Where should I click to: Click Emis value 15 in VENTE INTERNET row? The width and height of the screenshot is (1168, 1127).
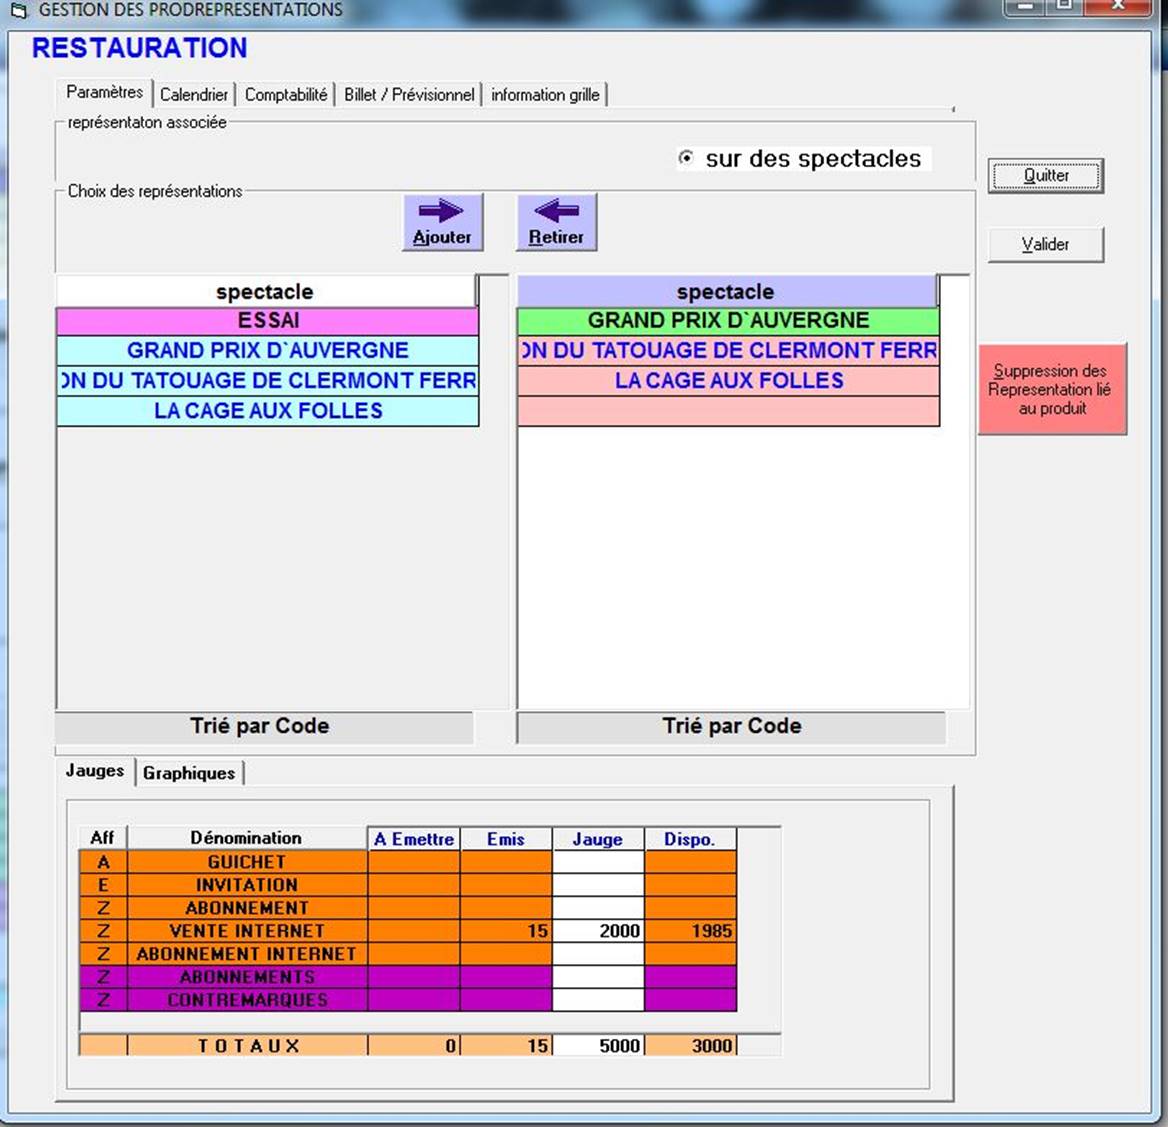coord(506,931)
